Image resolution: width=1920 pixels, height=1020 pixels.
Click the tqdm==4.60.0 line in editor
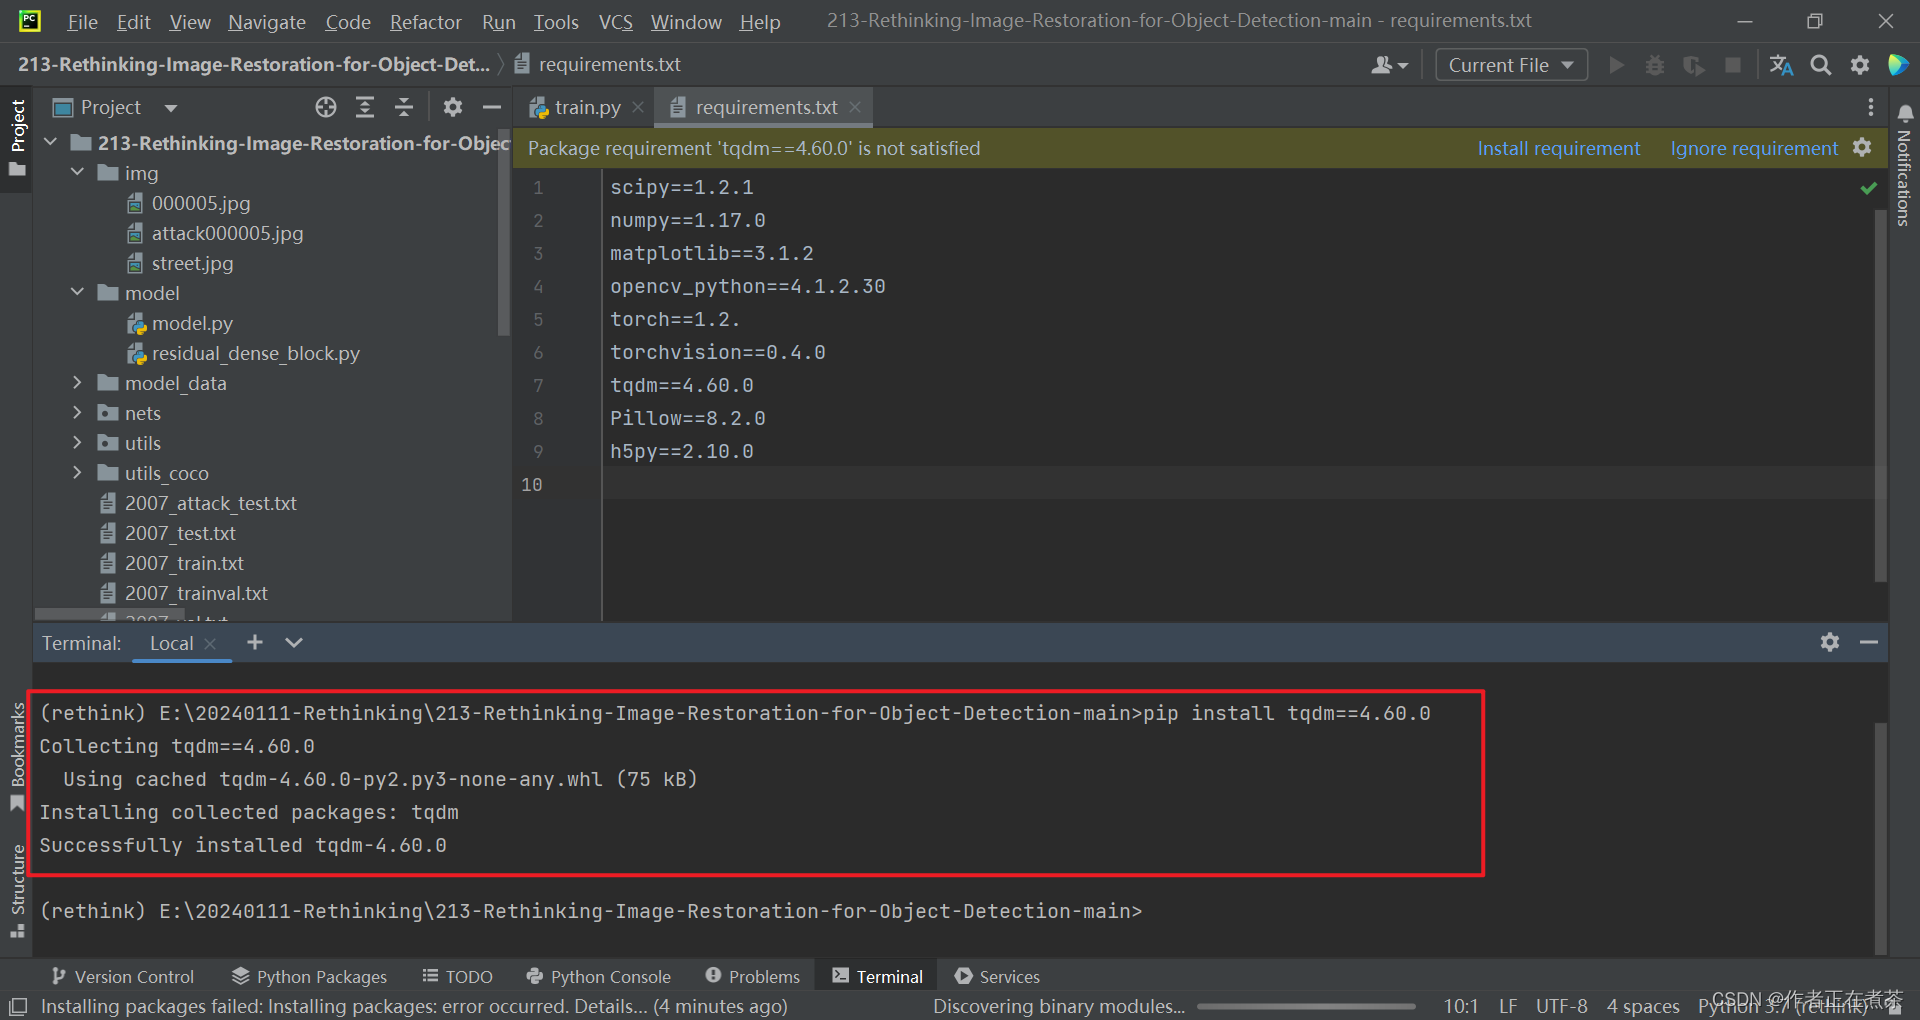(x=682, y=385)
